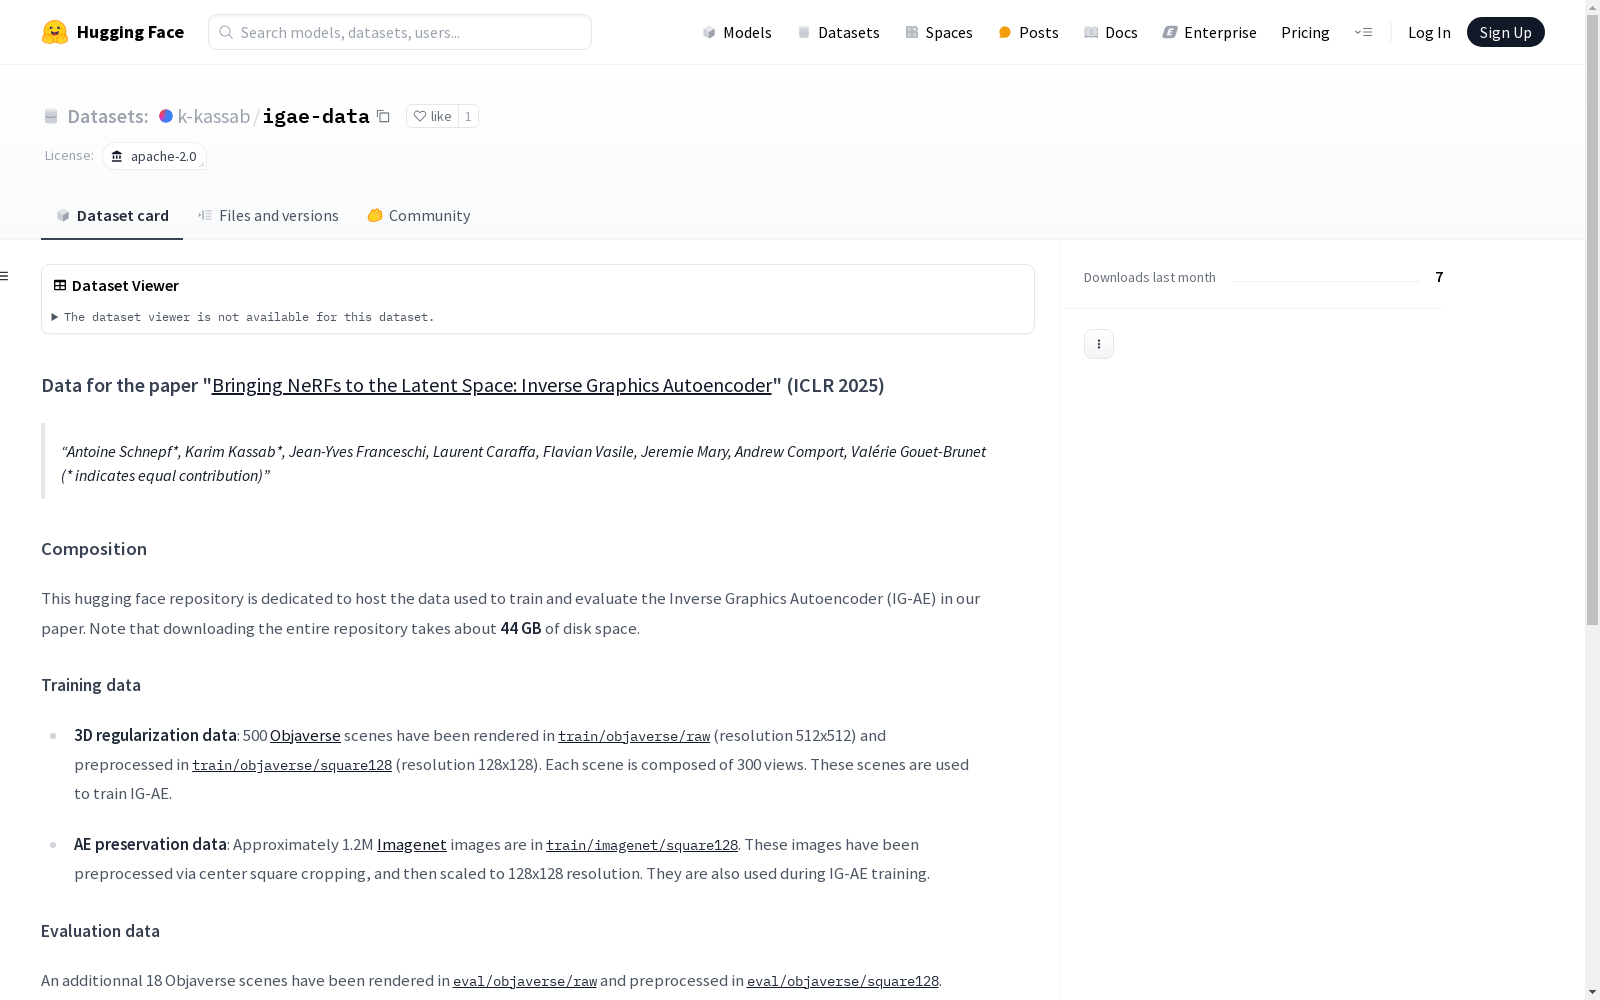Switch to the Dataset card tab

[x=112, y=216]
